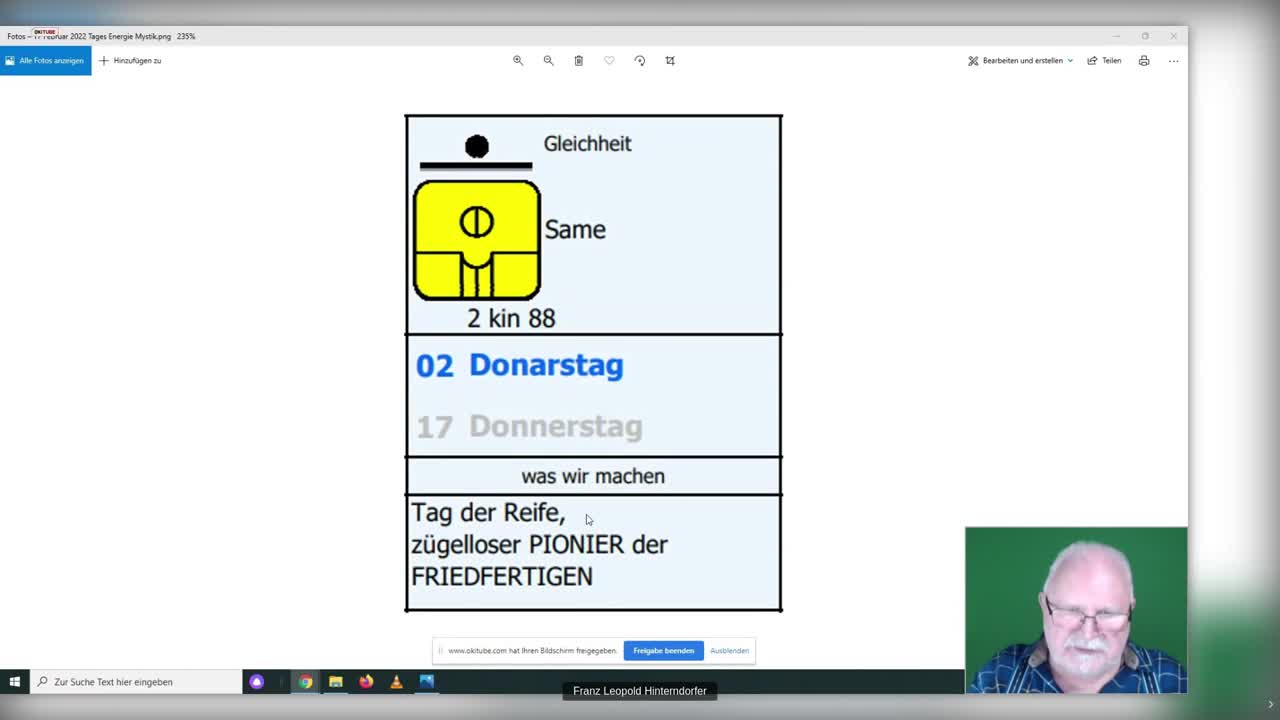The height and width of the screenshot is (720, 1280).
Task: Click name label Franz Leopold Hinterndorfer
Action: pos(640,691)
